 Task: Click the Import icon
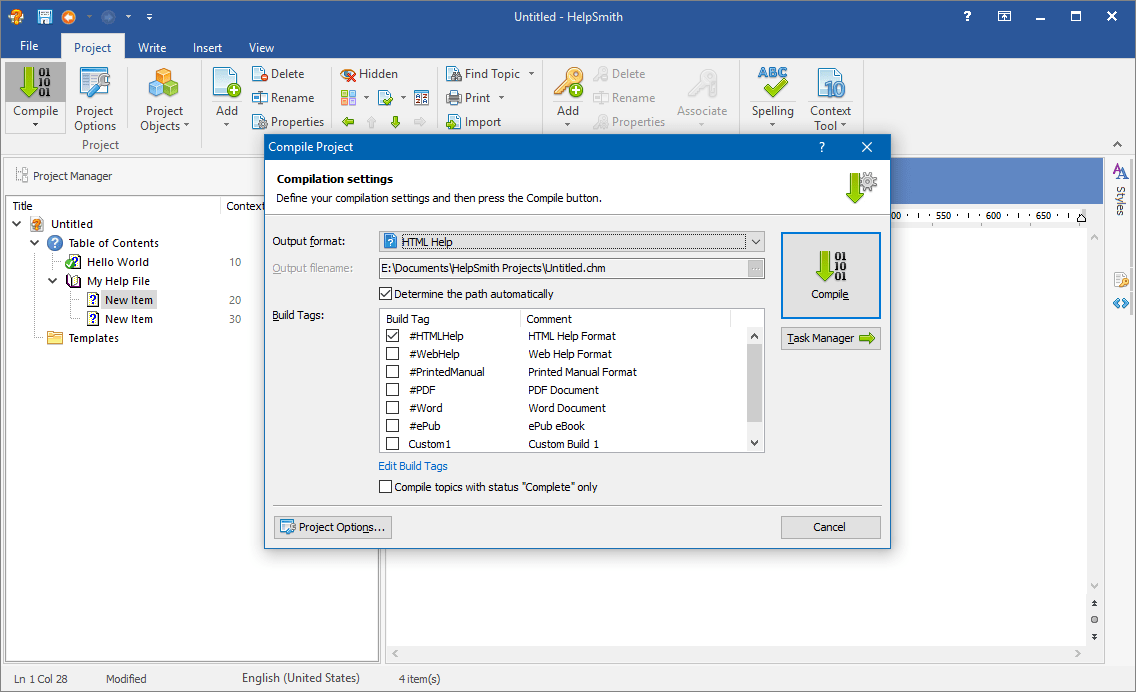454,122
